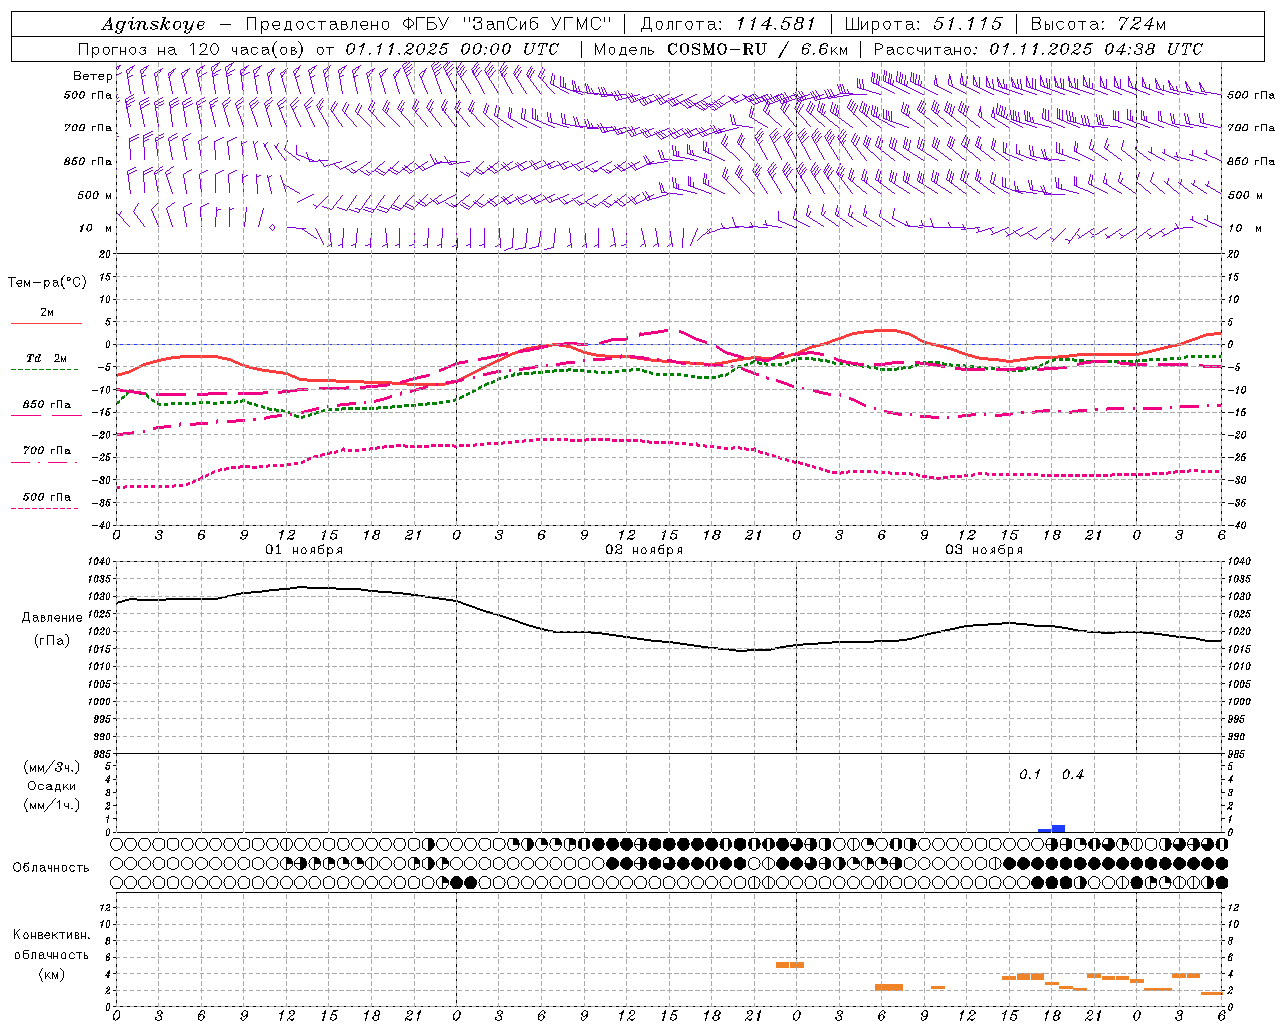The height and width of the screenshot is (1024, 1280).
Task: Click the 02 ноября date label
Action: (x=644, y=550)
